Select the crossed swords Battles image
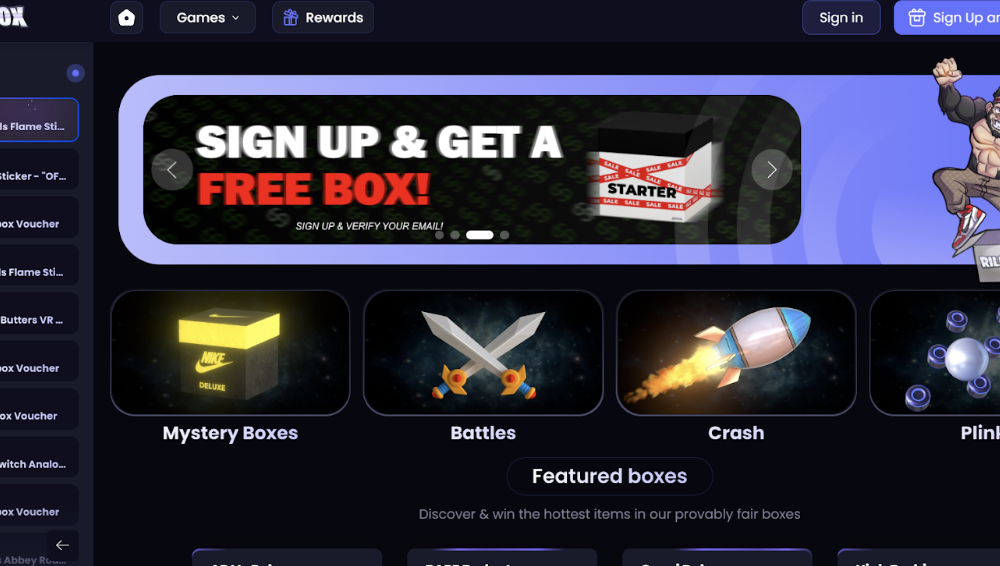 [x=483, y=353]
